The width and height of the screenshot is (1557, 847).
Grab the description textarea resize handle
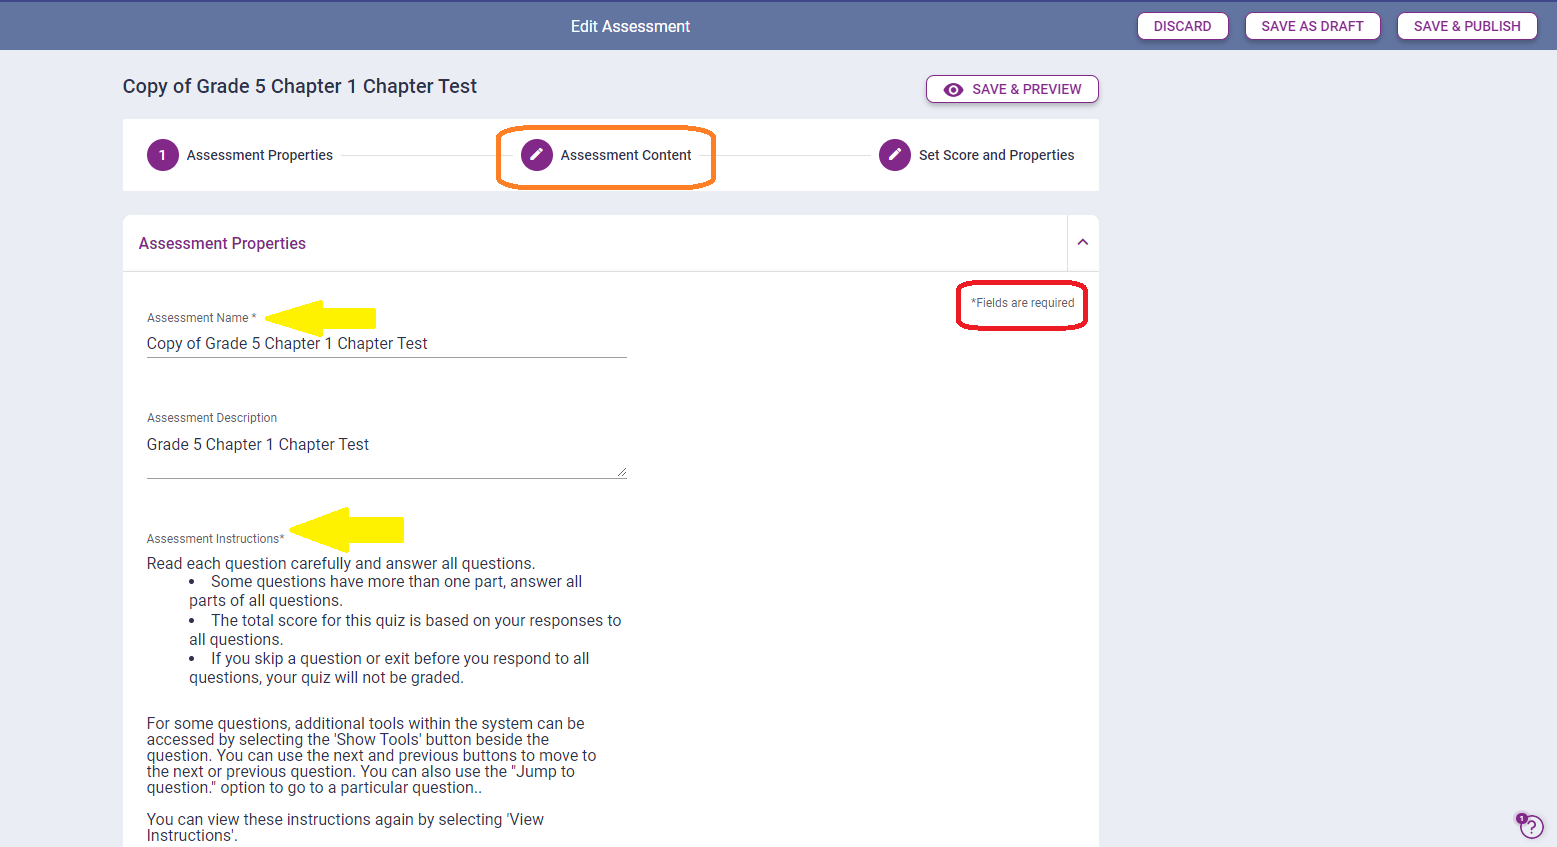(x=621, y=472)
